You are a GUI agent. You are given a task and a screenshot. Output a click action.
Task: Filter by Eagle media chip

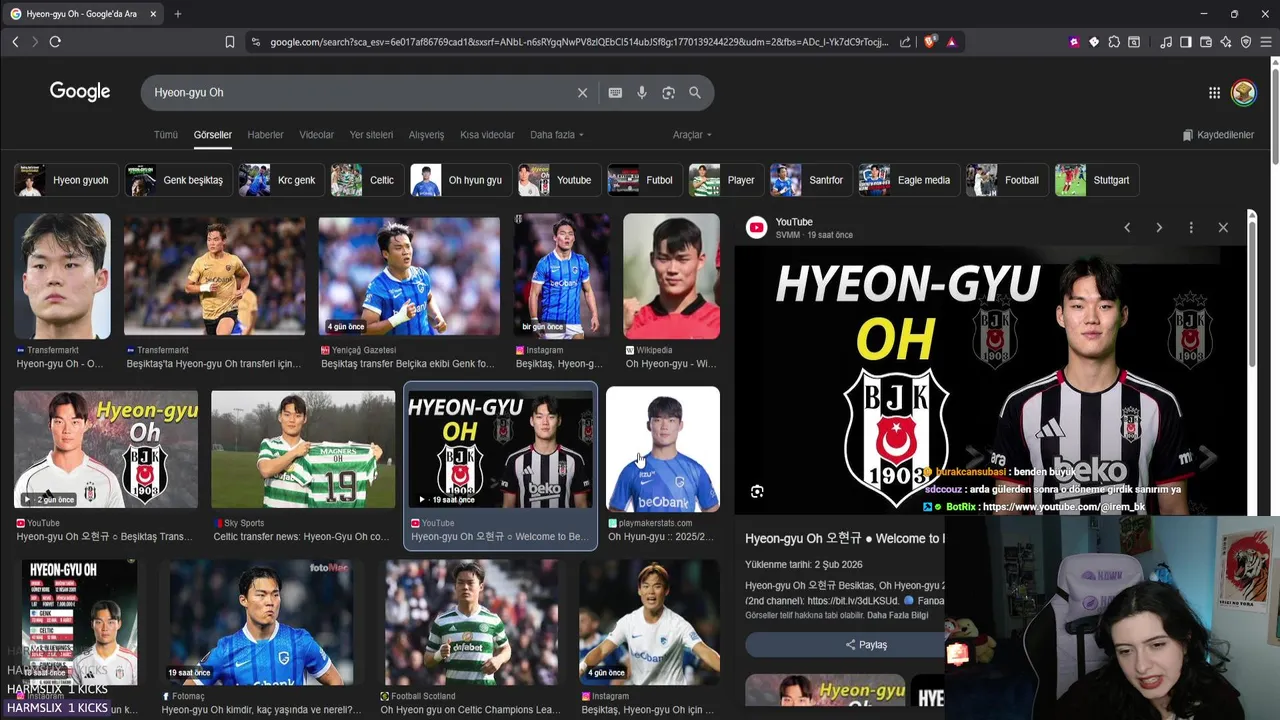coord(909,180)
